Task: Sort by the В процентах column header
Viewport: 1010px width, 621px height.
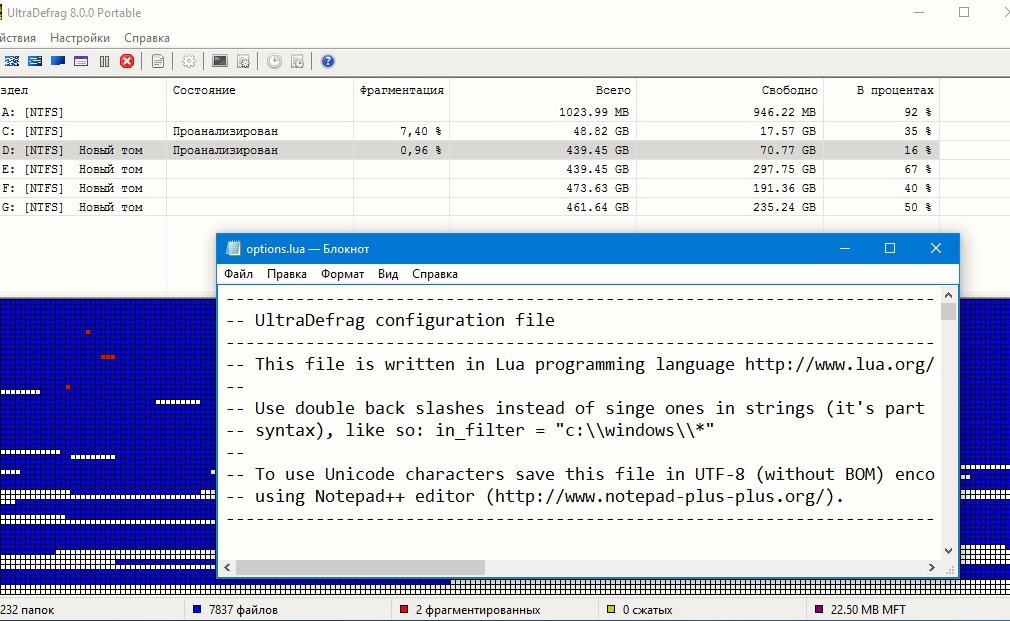Action: (x=881, y=90)
